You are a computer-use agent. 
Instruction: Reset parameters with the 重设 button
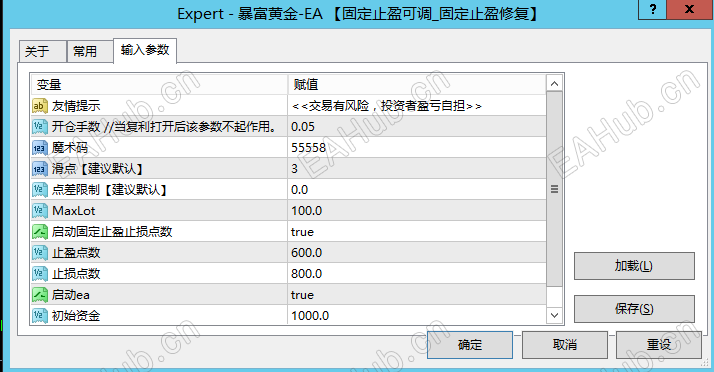click(x=659, y=345)
